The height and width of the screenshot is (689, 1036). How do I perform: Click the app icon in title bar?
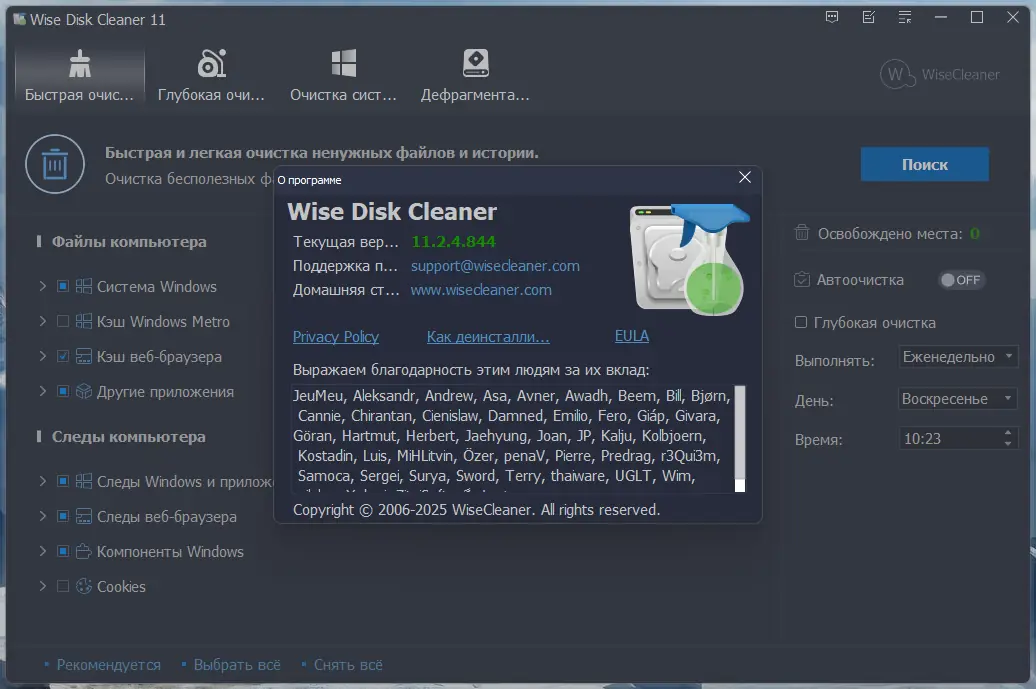pos(19,19)
